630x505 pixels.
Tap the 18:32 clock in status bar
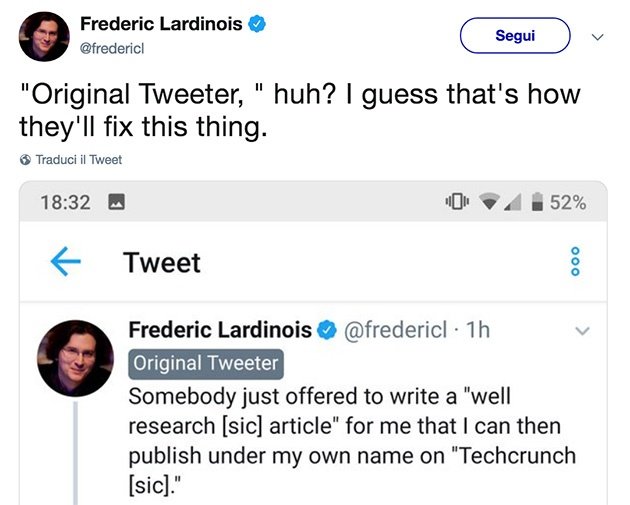[x=65, y=203]
